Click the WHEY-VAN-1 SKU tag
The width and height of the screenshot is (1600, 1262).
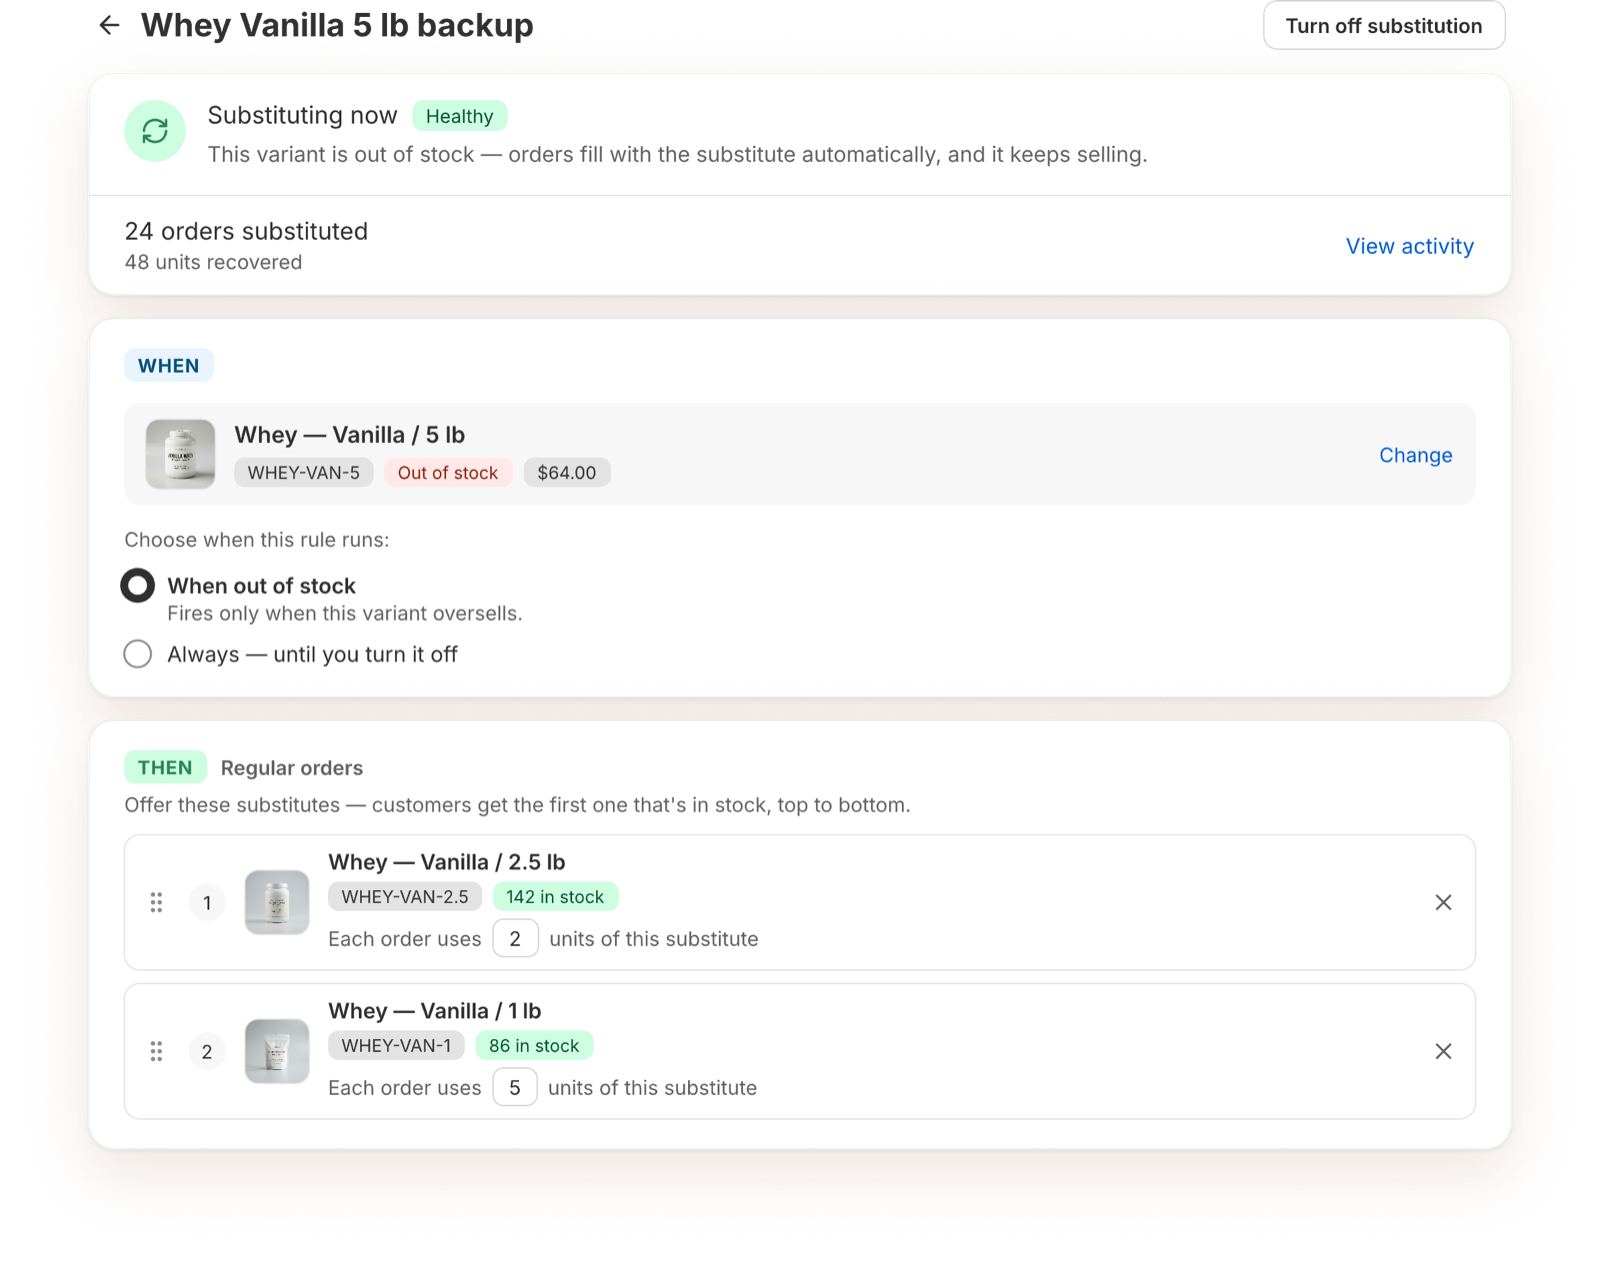396,1046
